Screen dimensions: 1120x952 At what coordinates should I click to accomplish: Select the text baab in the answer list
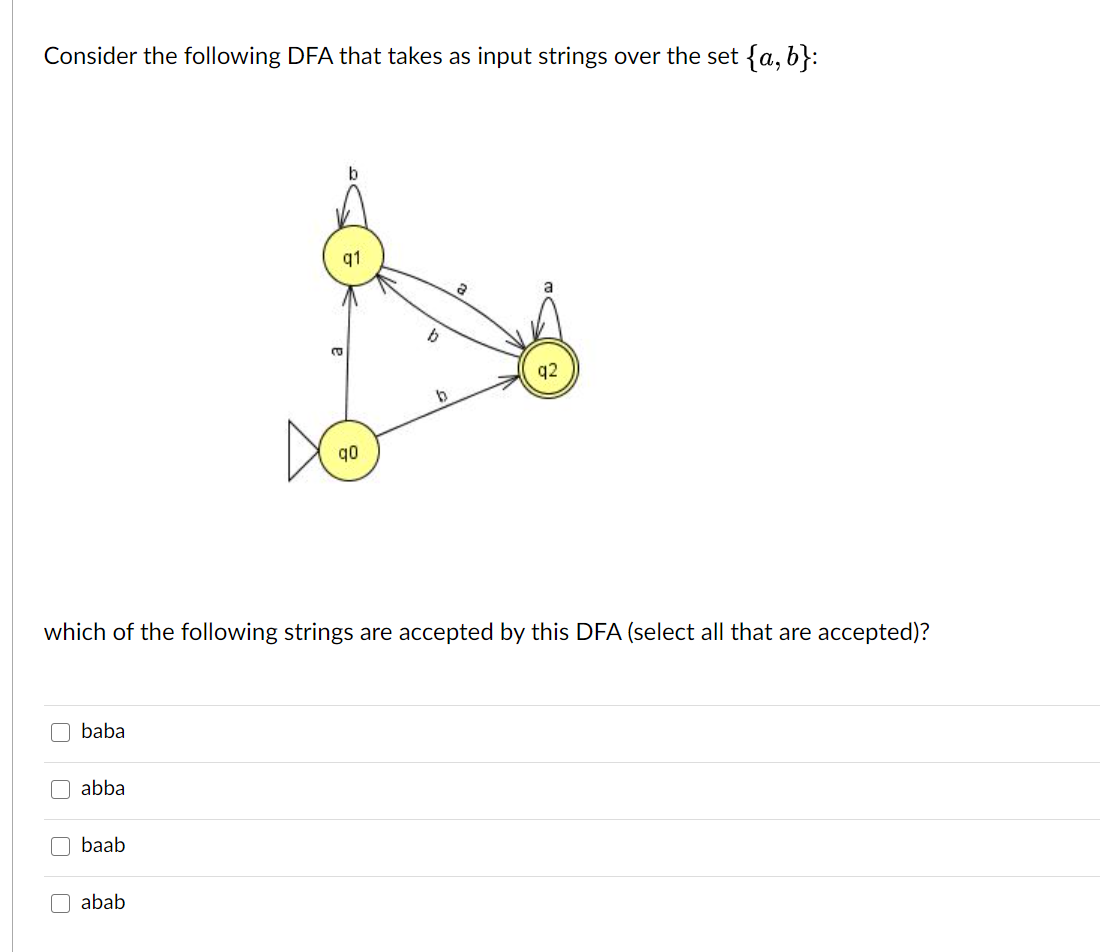click(x=103, y=845)
